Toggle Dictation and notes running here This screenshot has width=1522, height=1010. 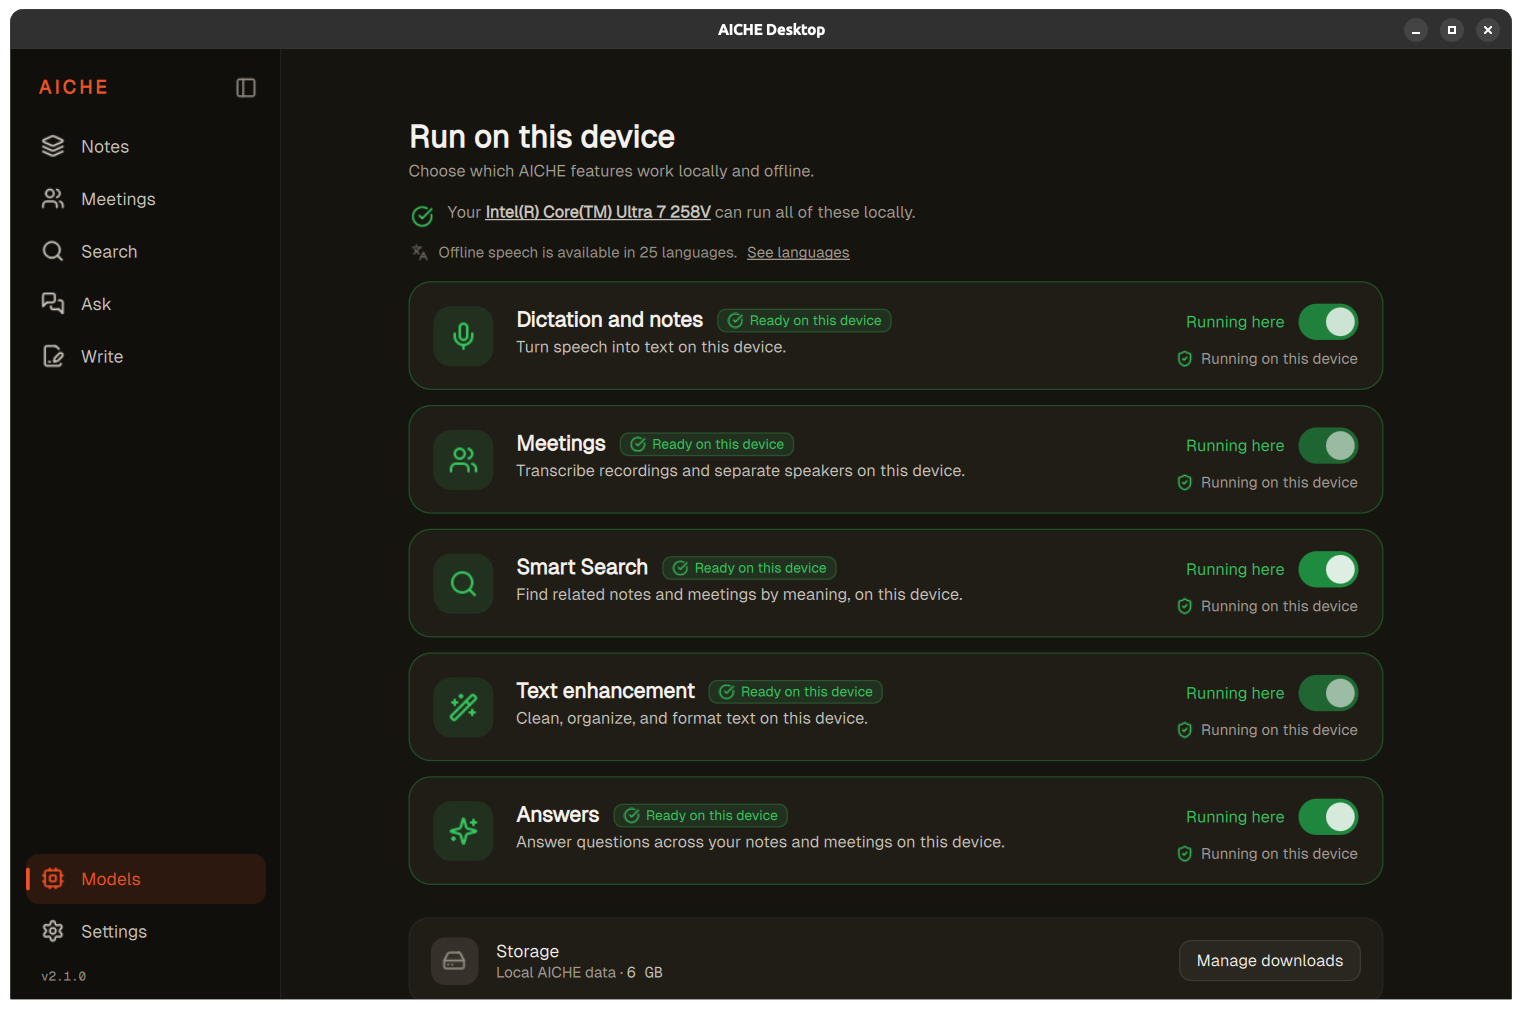[x=1328, y=322]
